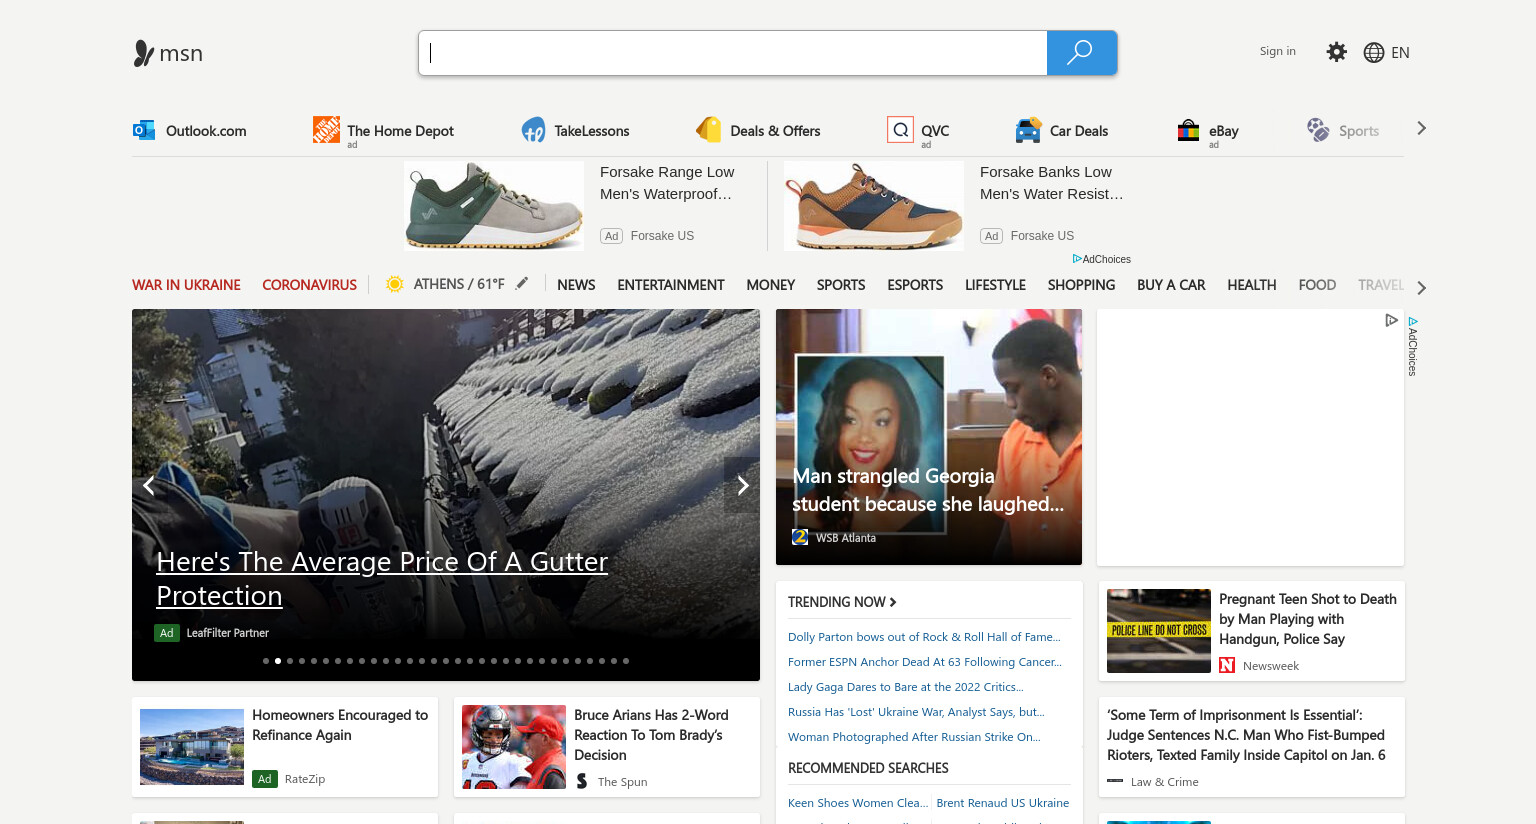The height and width of the screenshot is (824, 1536).
Task: Click the blue search magnifier button
Action: [1081, 53]
